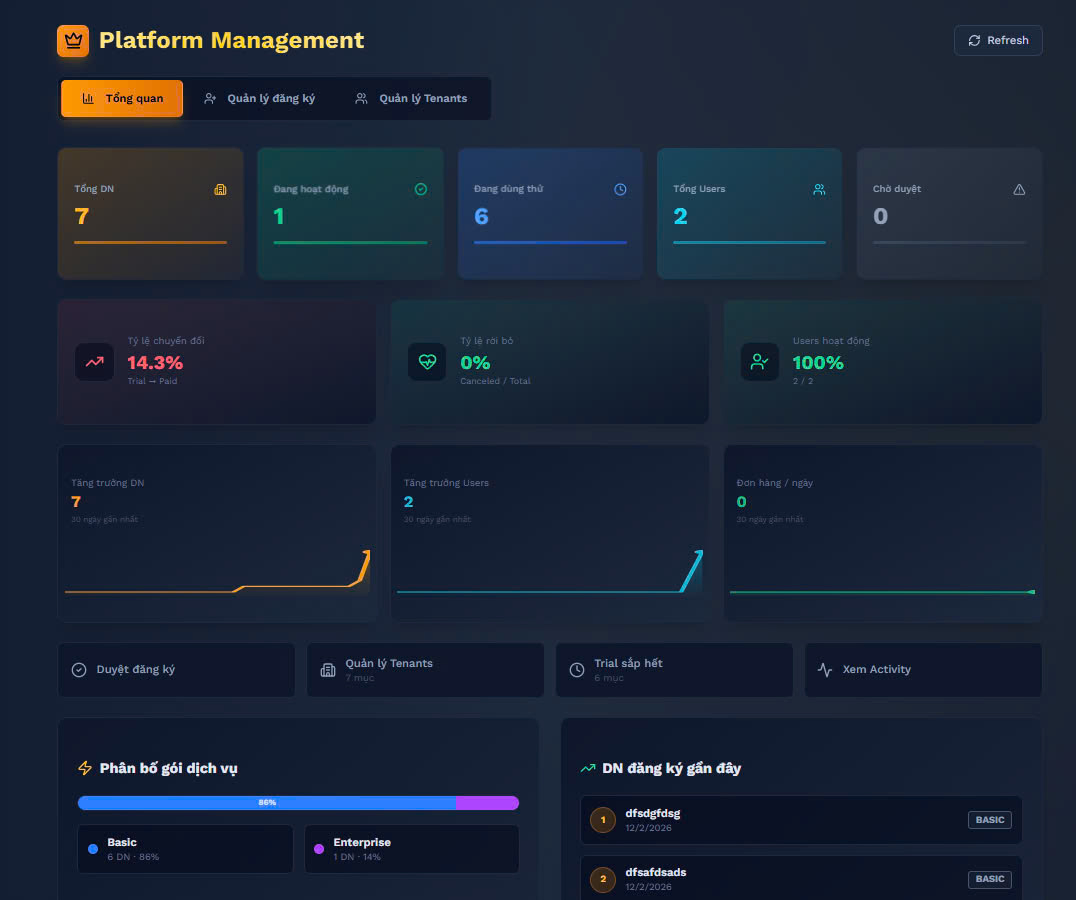This screenshot has height=900, width=1076.
Task: Click the heart pulse icon beside Tỷ lệ rời bỏ
Action: (x=427, y=362)
